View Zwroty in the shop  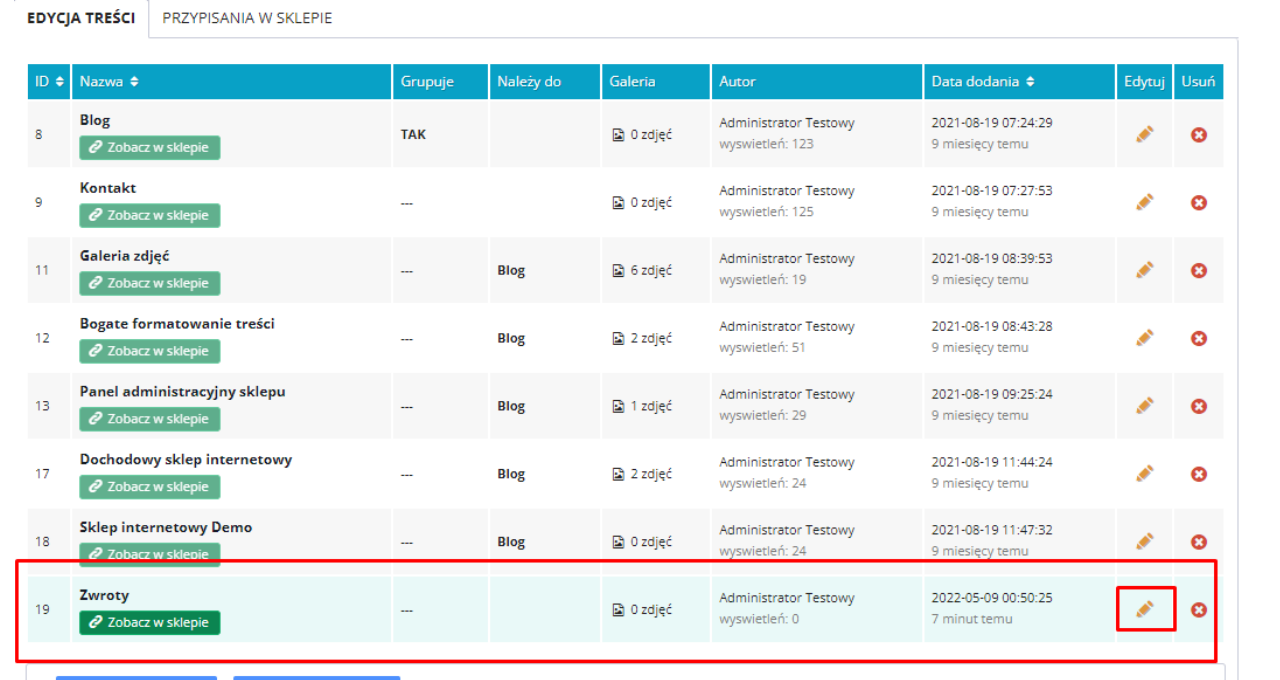150,622
